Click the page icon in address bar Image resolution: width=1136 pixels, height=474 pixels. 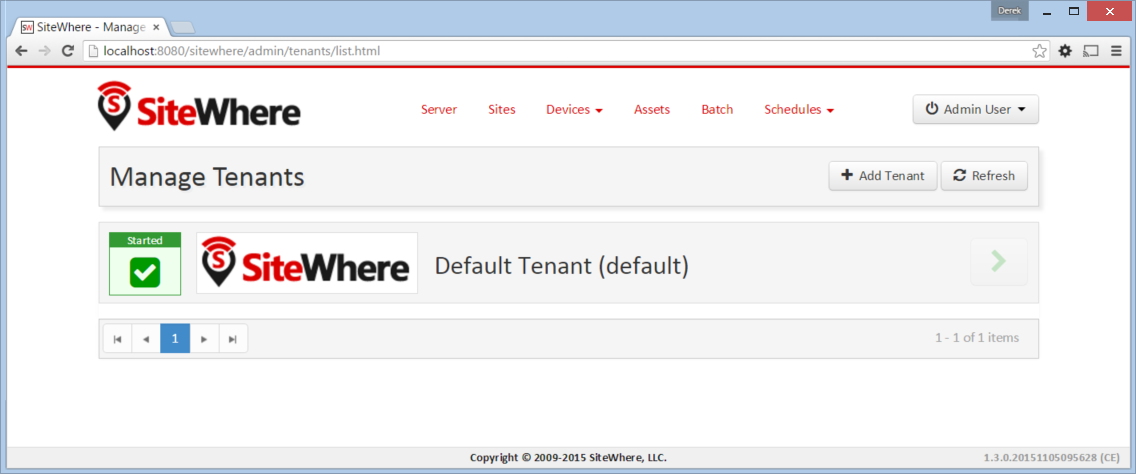point(93,51)
